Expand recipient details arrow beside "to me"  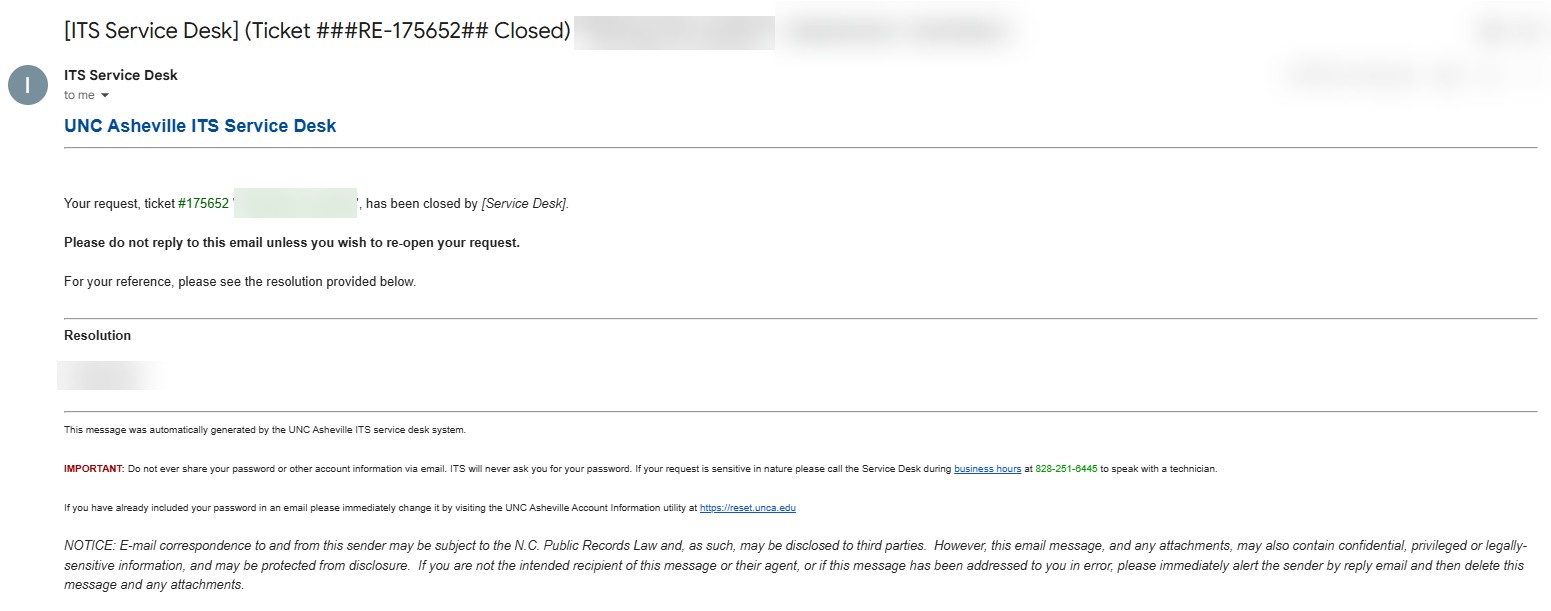(105, 96)
